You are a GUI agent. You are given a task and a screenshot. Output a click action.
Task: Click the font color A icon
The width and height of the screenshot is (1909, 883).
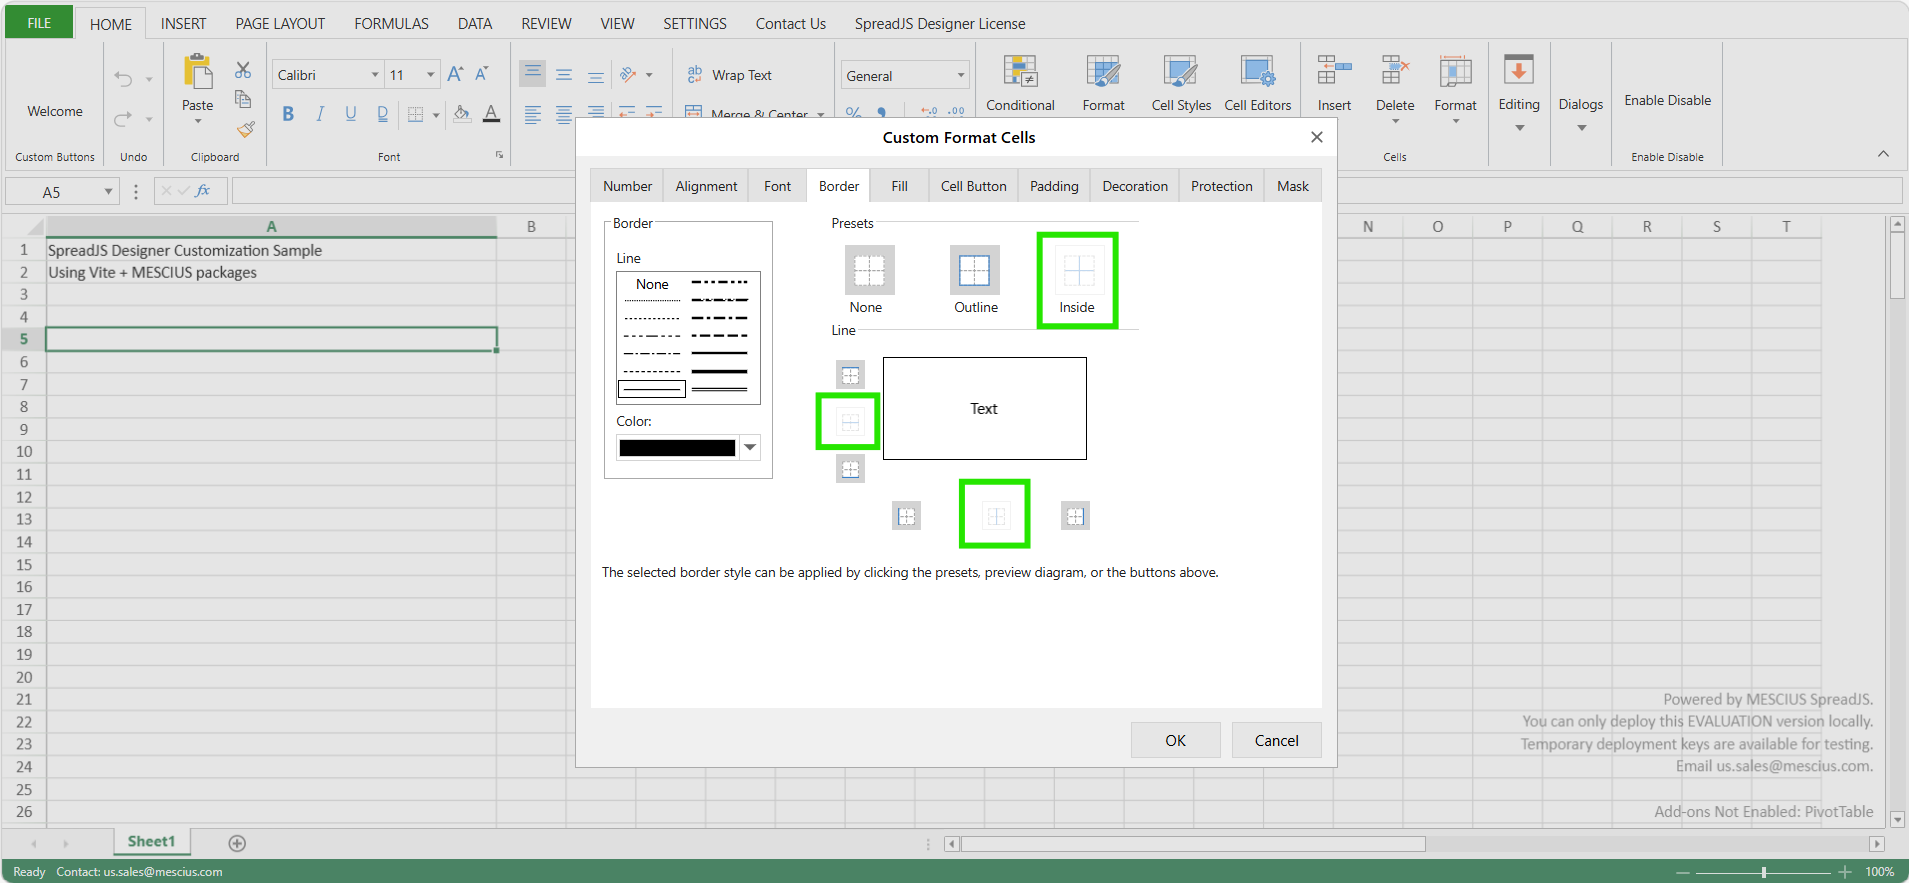(x=491, y=114)
